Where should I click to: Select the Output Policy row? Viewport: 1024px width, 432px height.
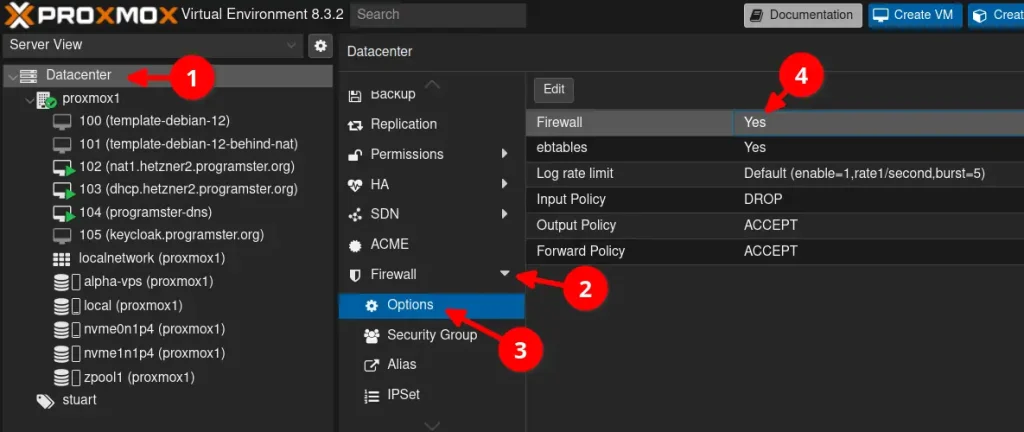coord(775,225)
